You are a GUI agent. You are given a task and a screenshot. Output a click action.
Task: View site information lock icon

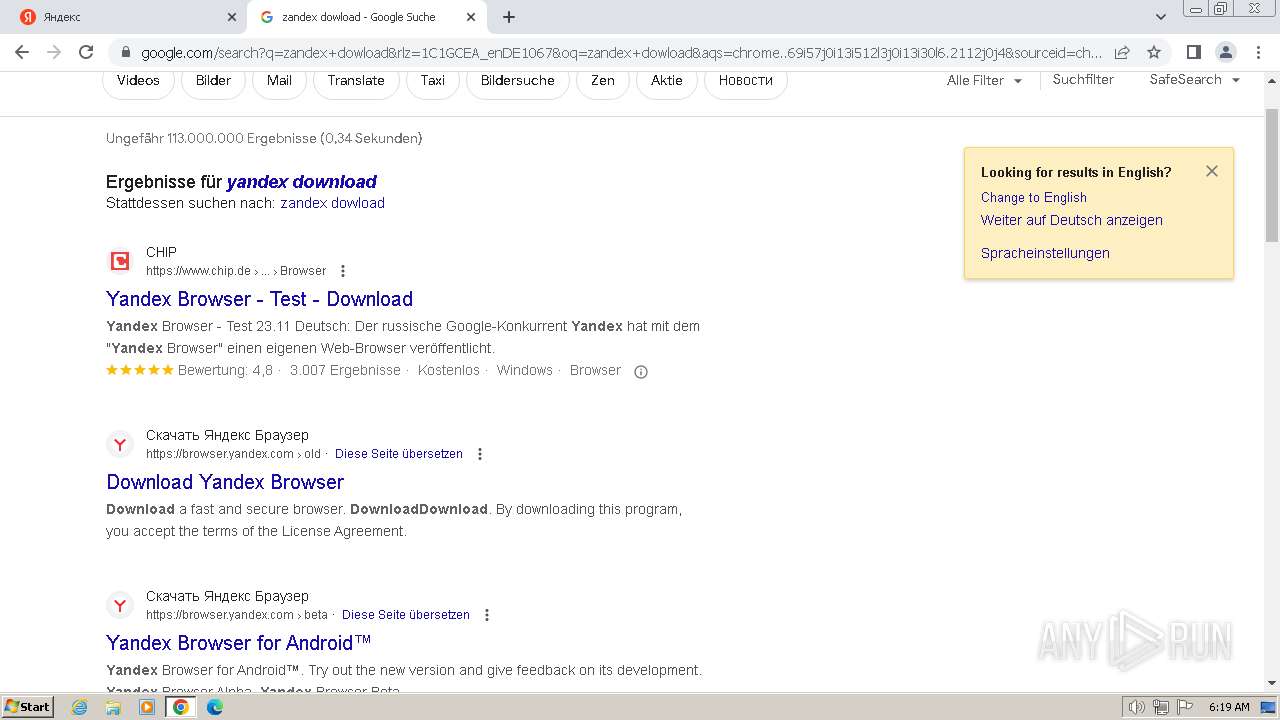(125, 52)
